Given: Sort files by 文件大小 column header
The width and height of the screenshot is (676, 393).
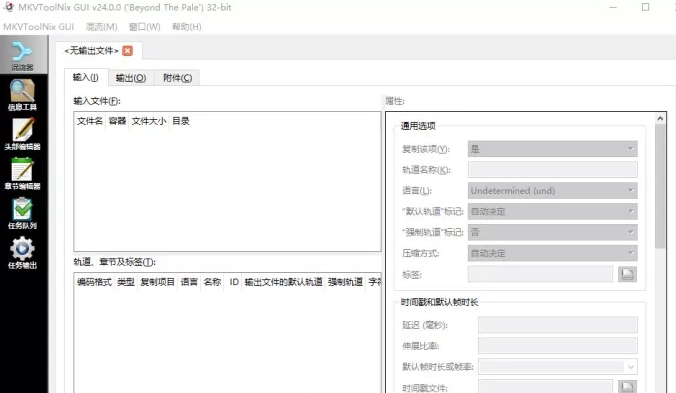Looking at the screenshot, I should (149, 121).
